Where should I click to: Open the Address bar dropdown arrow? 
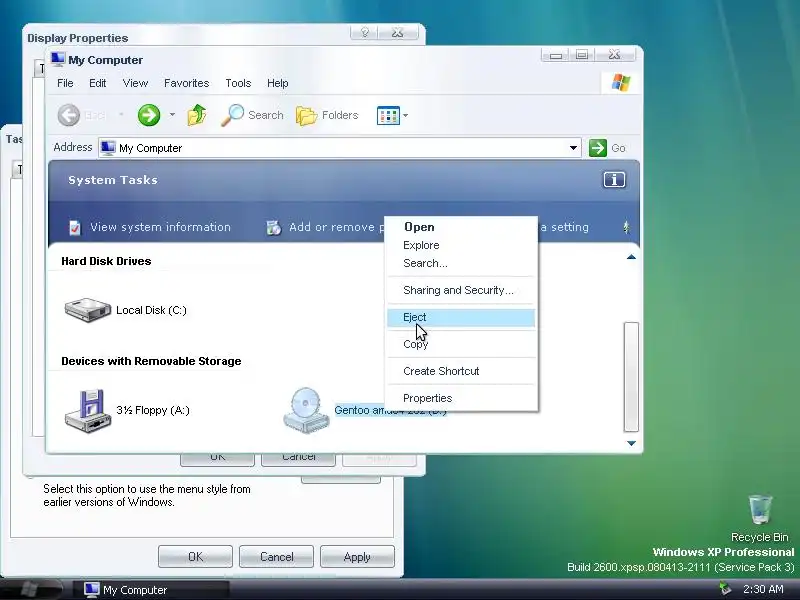[573, 148]
